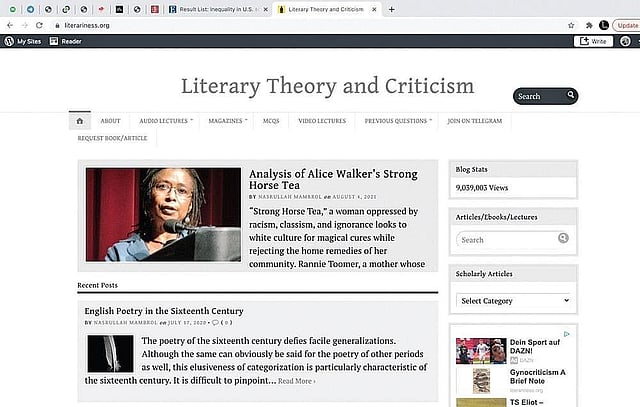The width and height of the screenshot is (640, 407).
Task: Open the Video Lectures menu item
Action: click(x=322, y=121)
